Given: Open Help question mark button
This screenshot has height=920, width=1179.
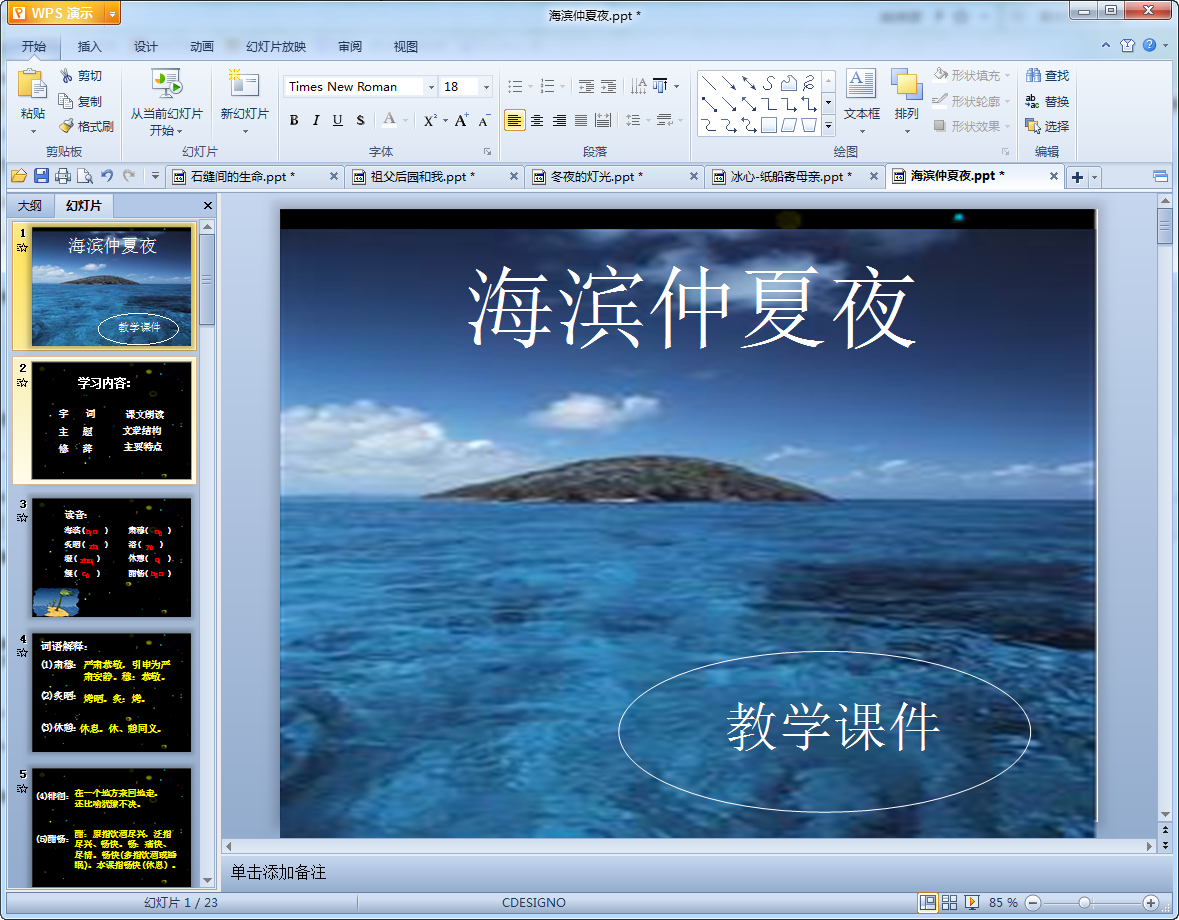Looking at the screenshot, I should pos(1150,45).
